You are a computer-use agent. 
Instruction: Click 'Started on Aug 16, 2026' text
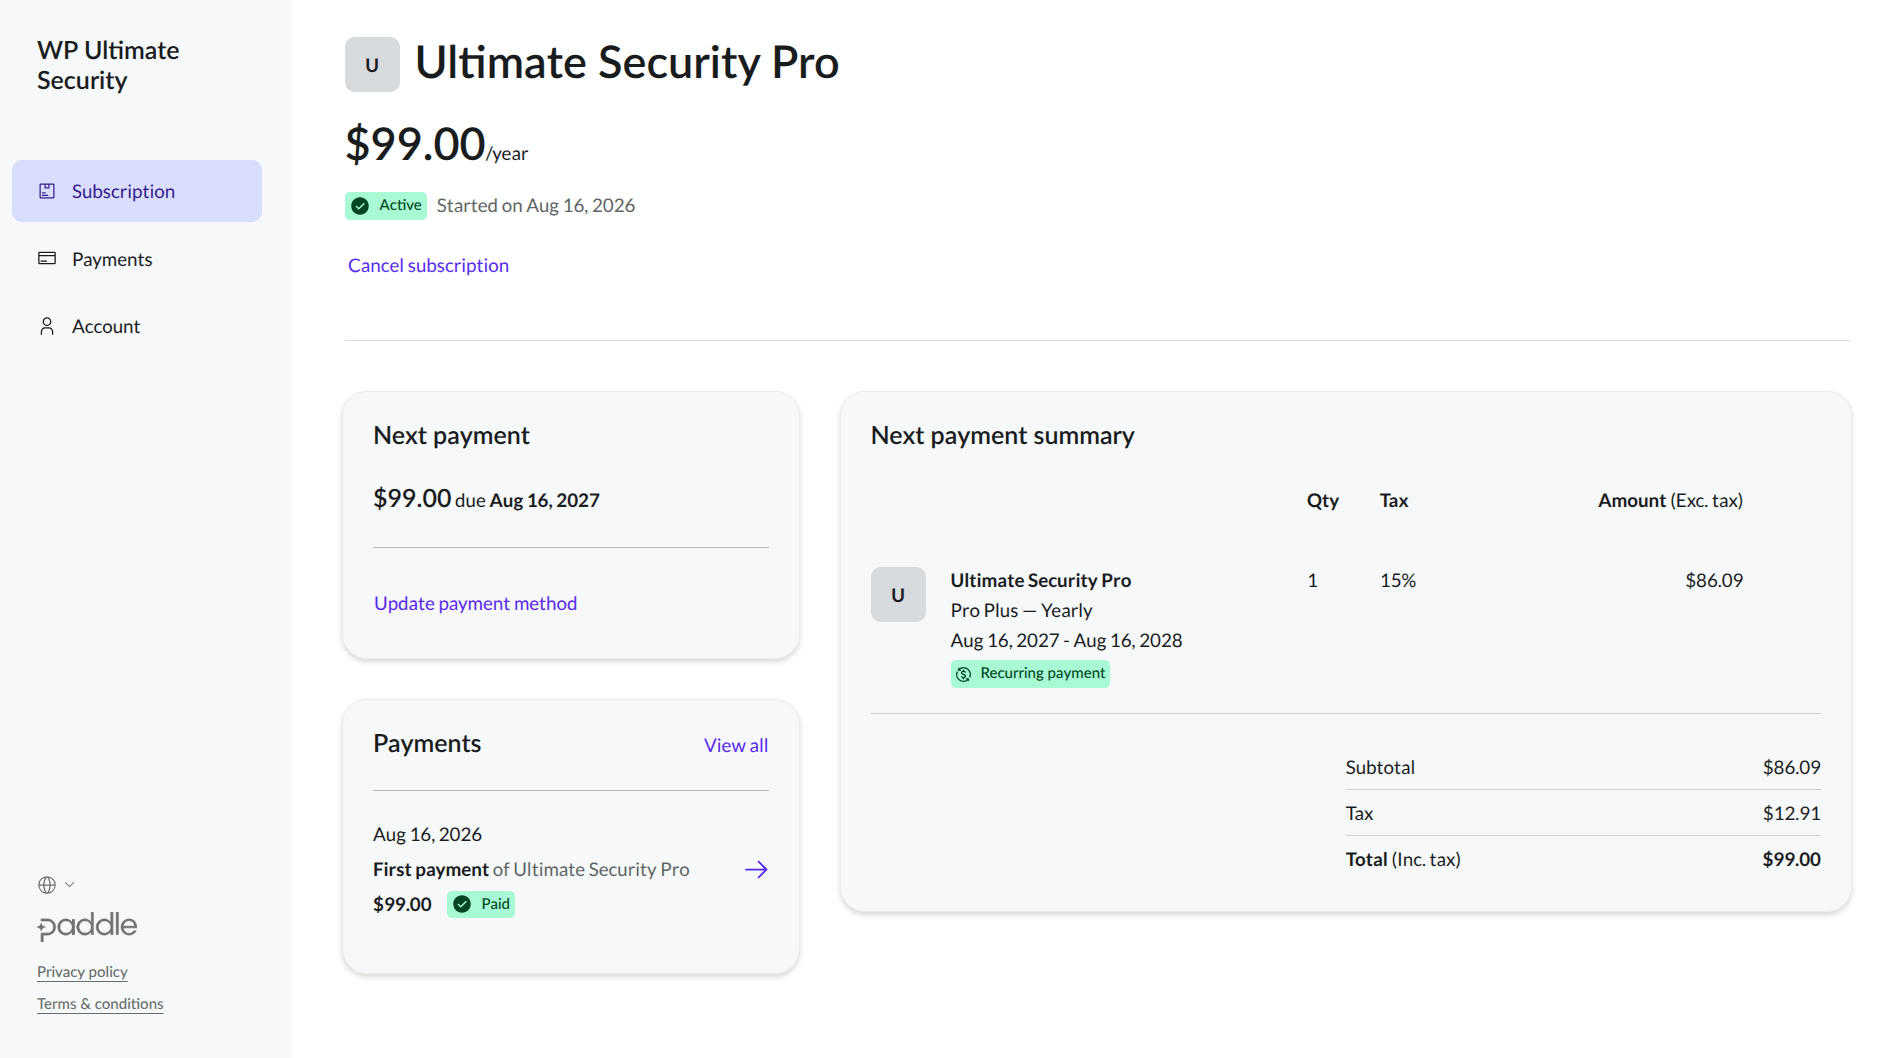click(x=535, y=205)
